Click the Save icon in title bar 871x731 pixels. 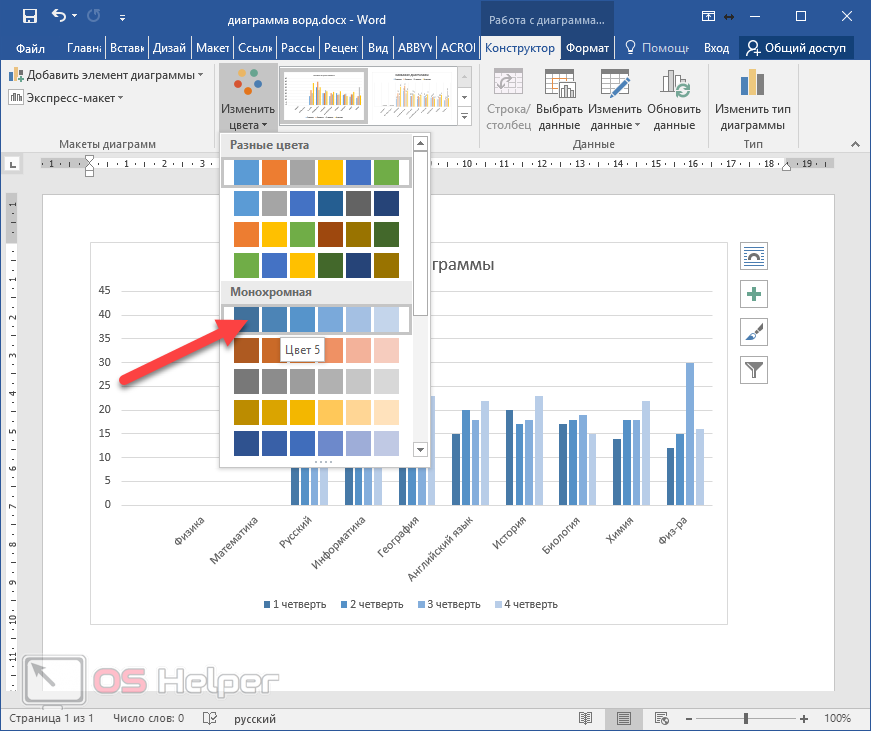(x=29, y=16)
